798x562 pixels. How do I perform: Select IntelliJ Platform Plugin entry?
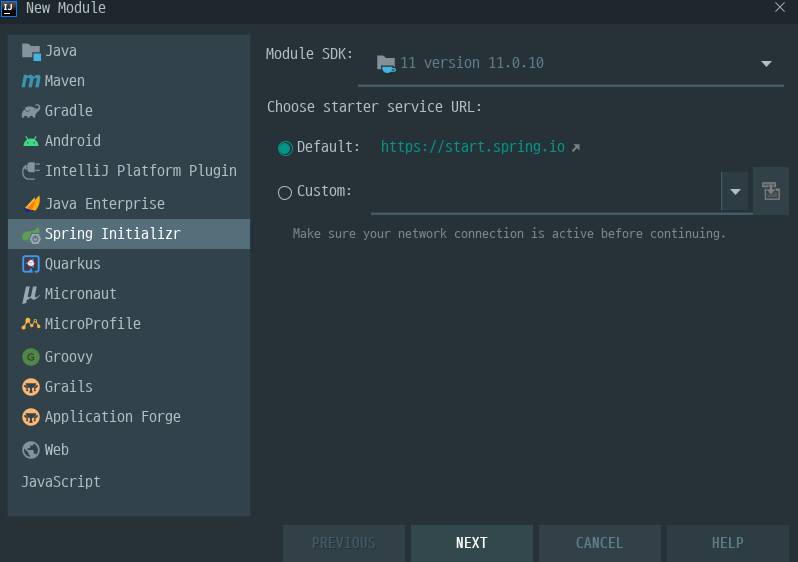[129, 171]
